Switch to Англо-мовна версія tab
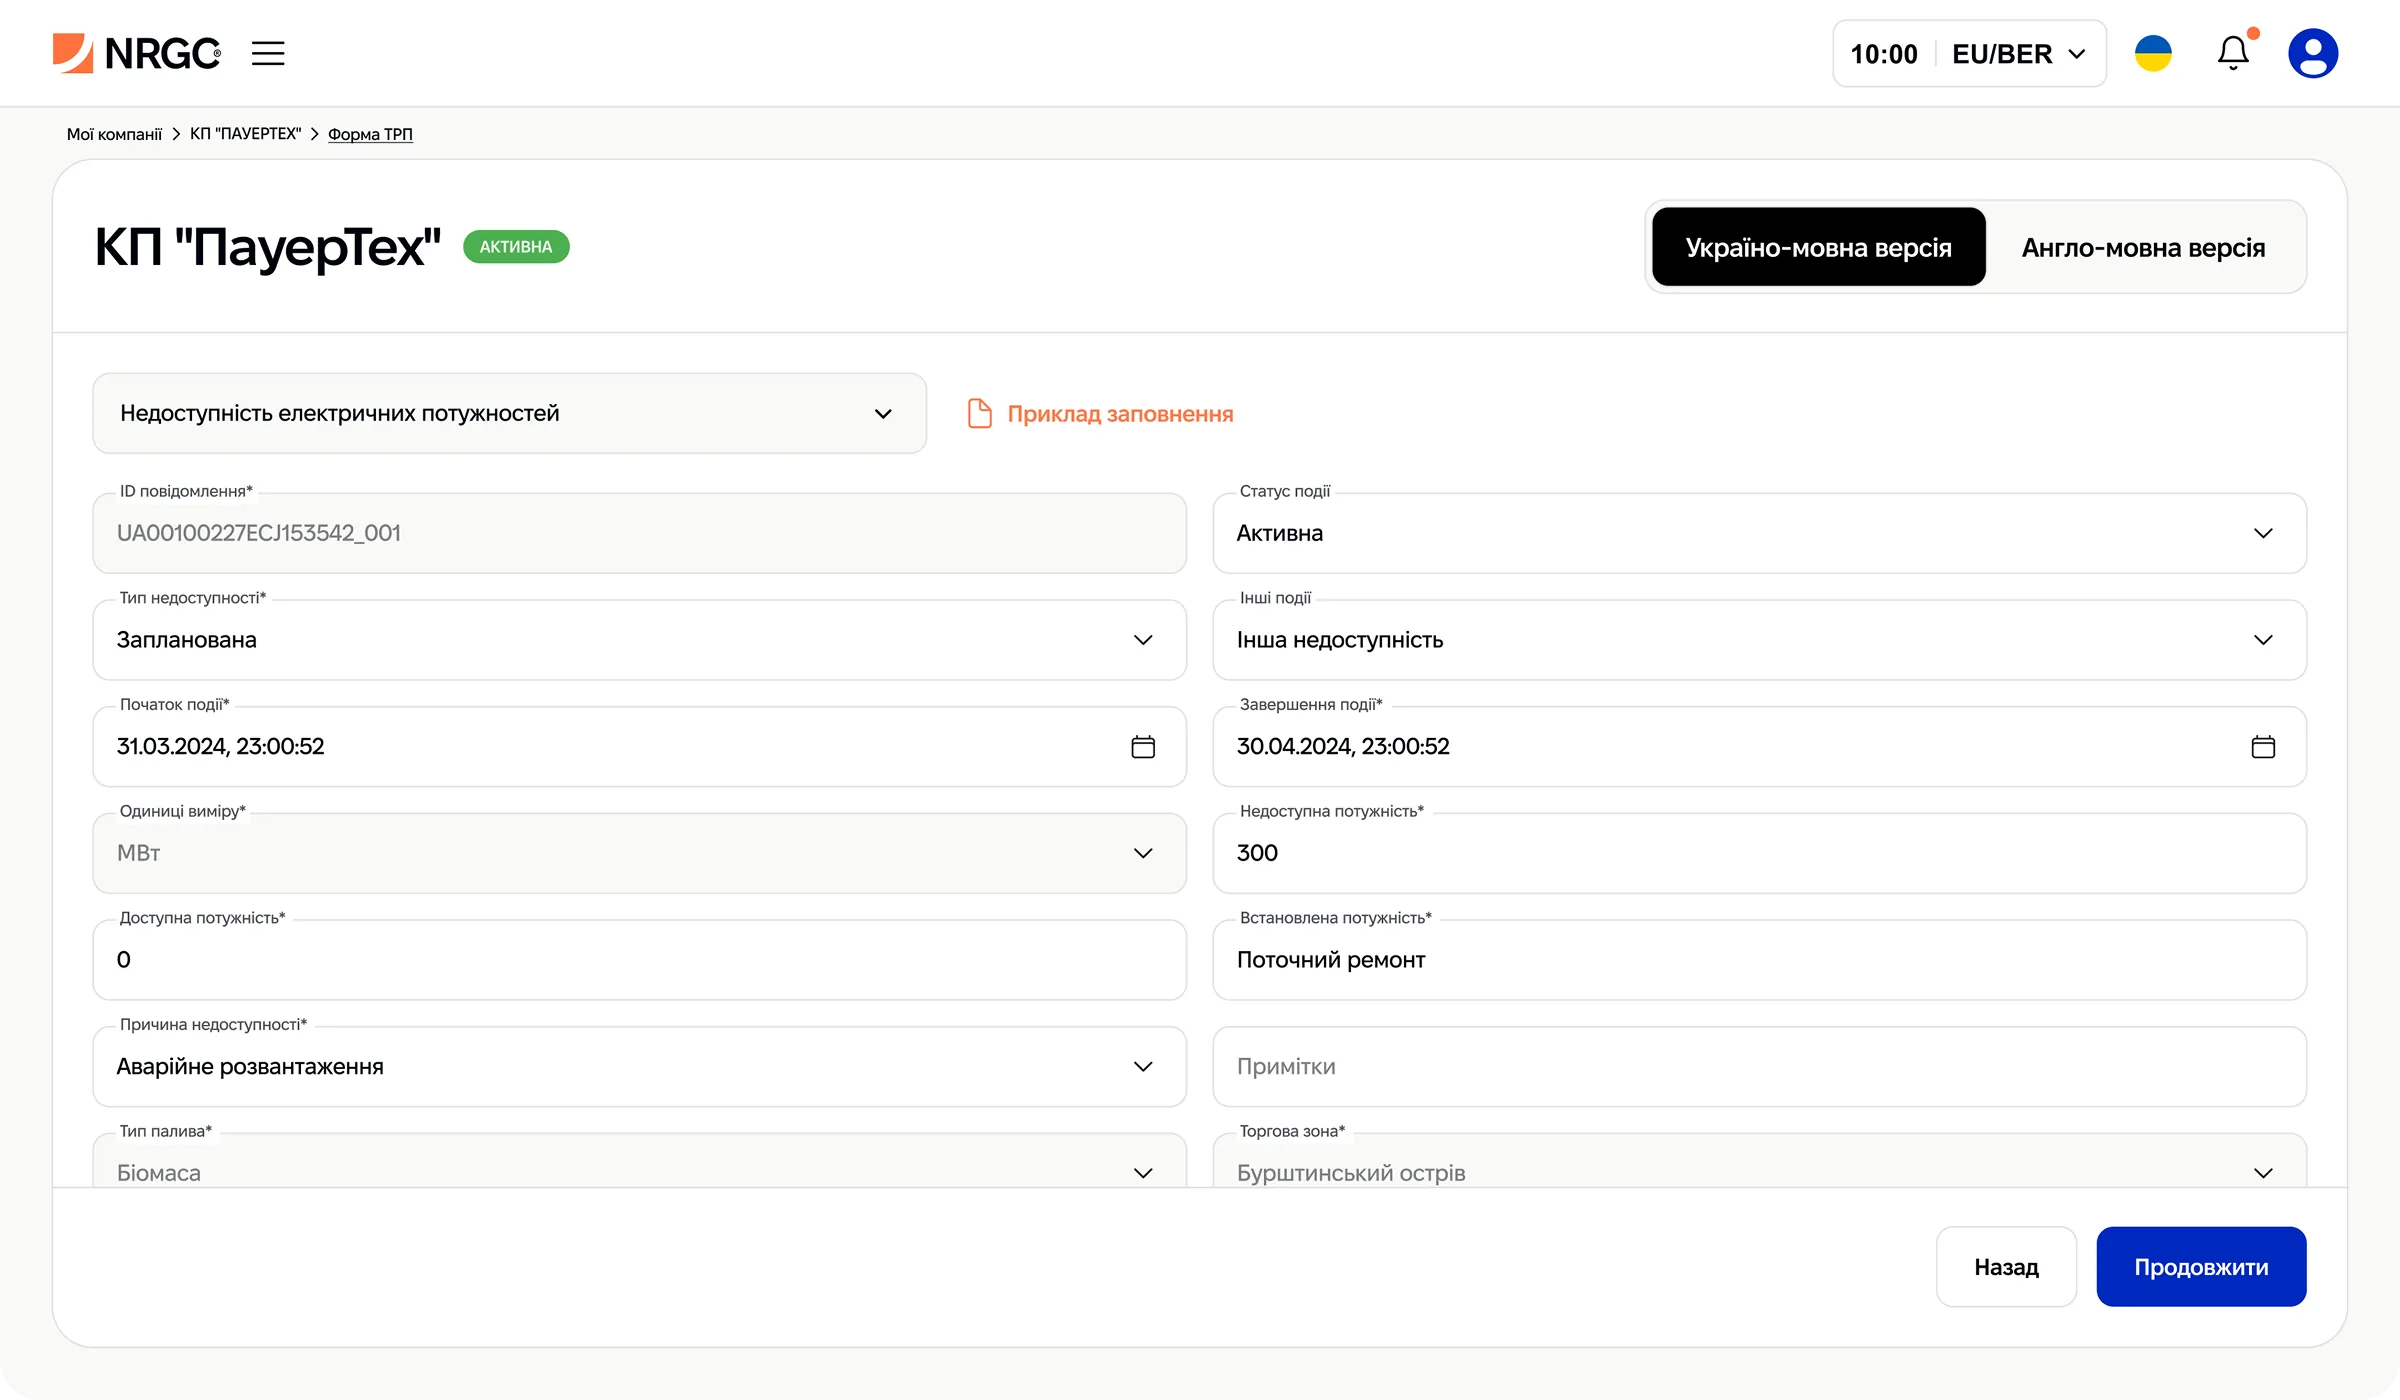Screen dimensions: 2400x1400 pyautogui.click(x=2143, y=247)
